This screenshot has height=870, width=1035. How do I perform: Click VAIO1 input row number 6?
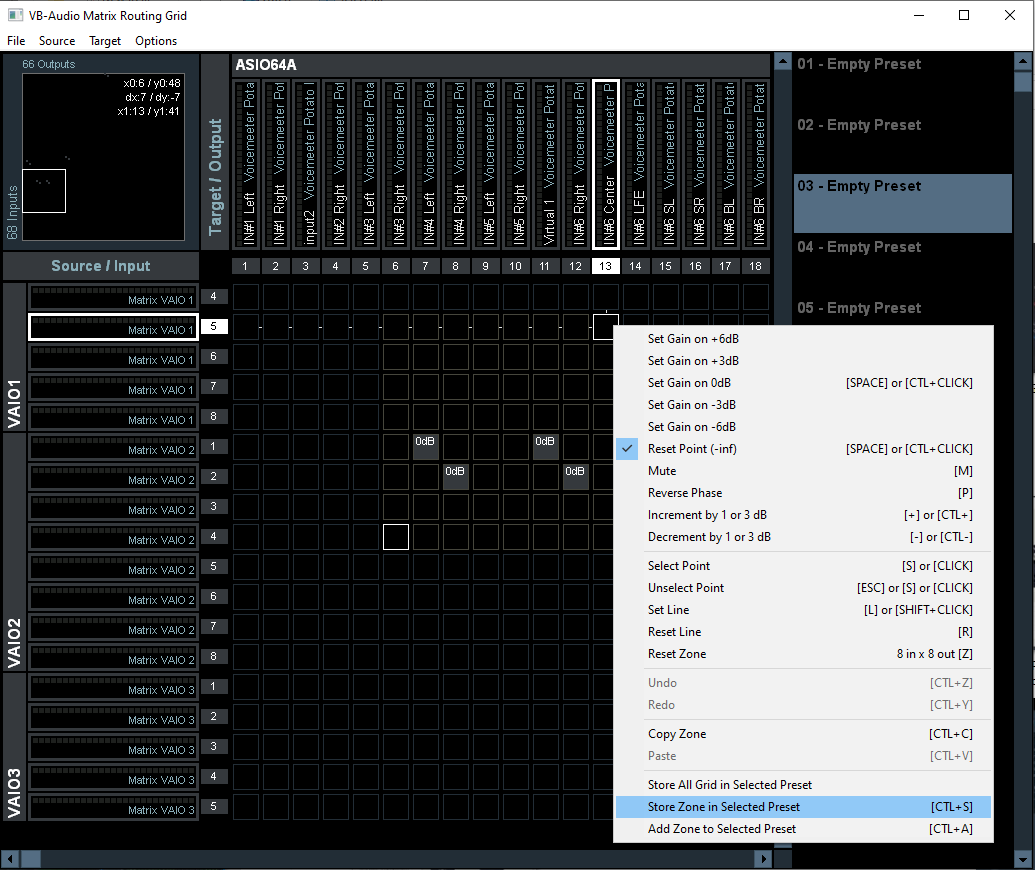214,357
